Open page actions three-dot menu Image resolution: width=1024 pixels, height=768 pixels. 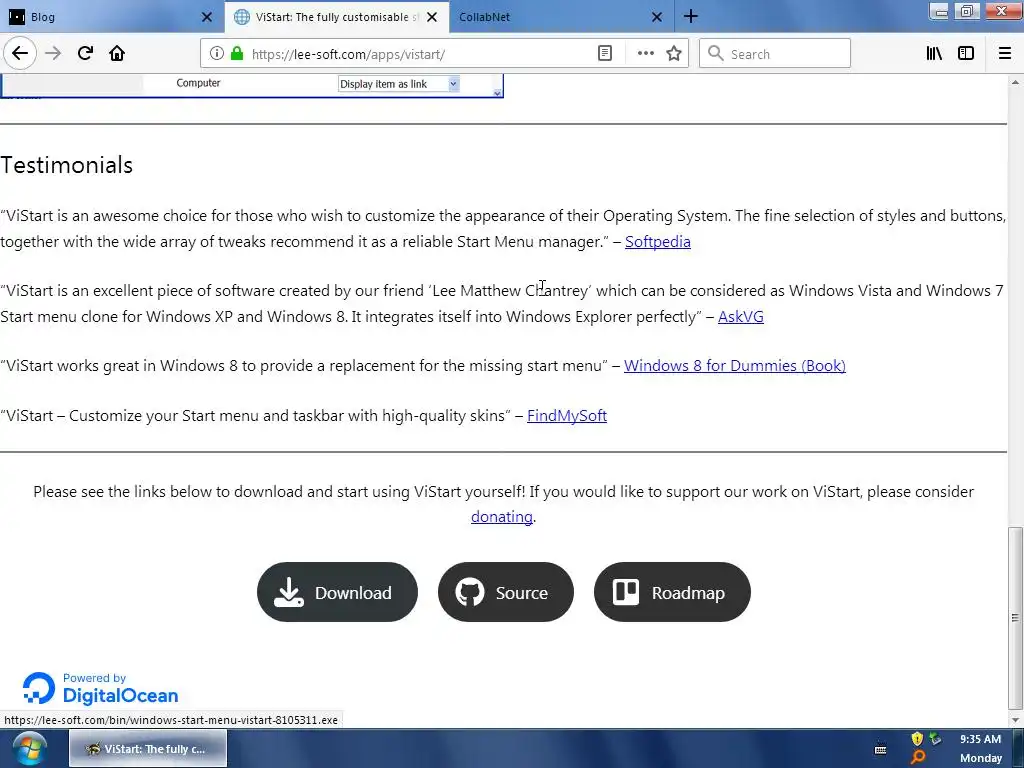(645, 54)
